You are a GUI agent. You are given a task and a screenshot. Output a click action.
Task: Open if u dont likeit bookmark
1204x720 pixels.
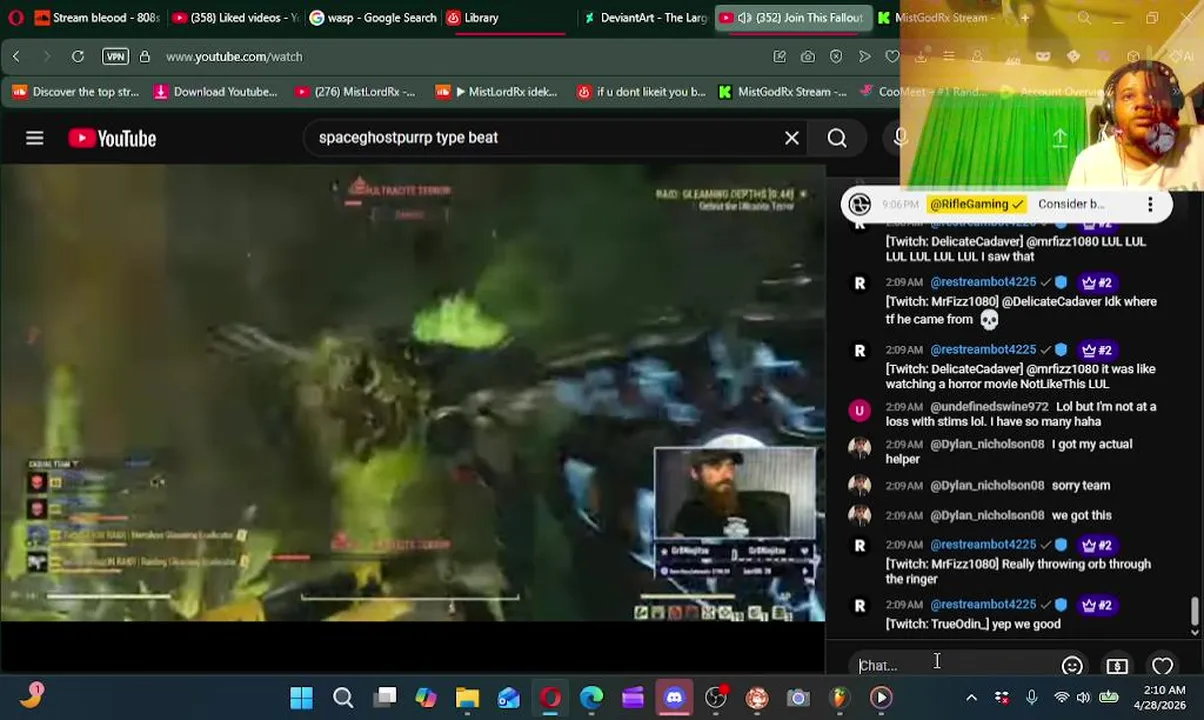(x=641, y=92)
